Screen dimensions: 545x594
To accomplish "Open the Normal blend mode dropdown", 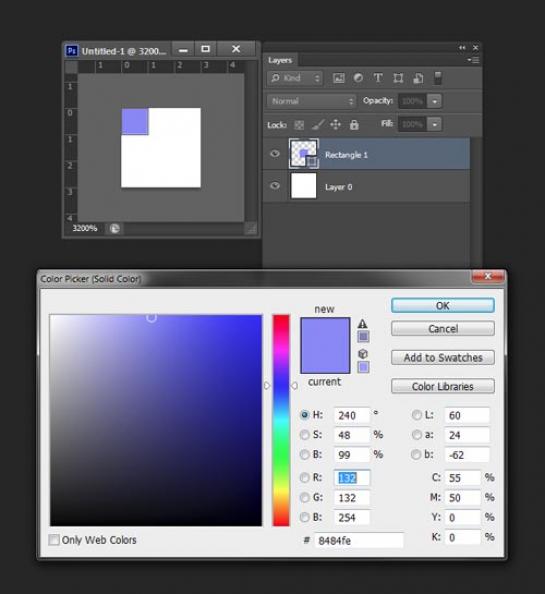I will coord(312,101).
